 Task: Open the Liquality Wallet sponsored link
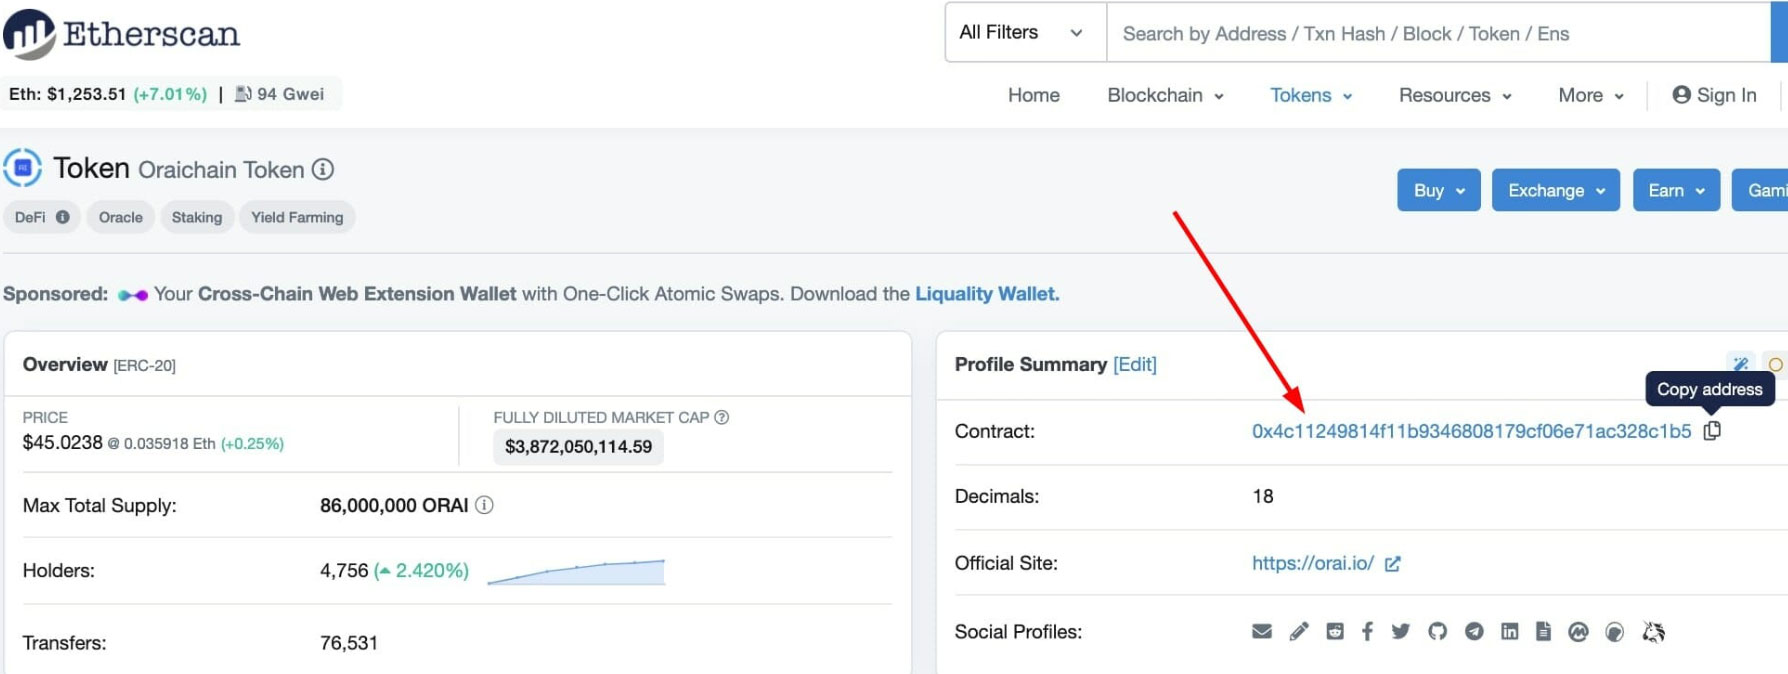(x=987, y=294)
